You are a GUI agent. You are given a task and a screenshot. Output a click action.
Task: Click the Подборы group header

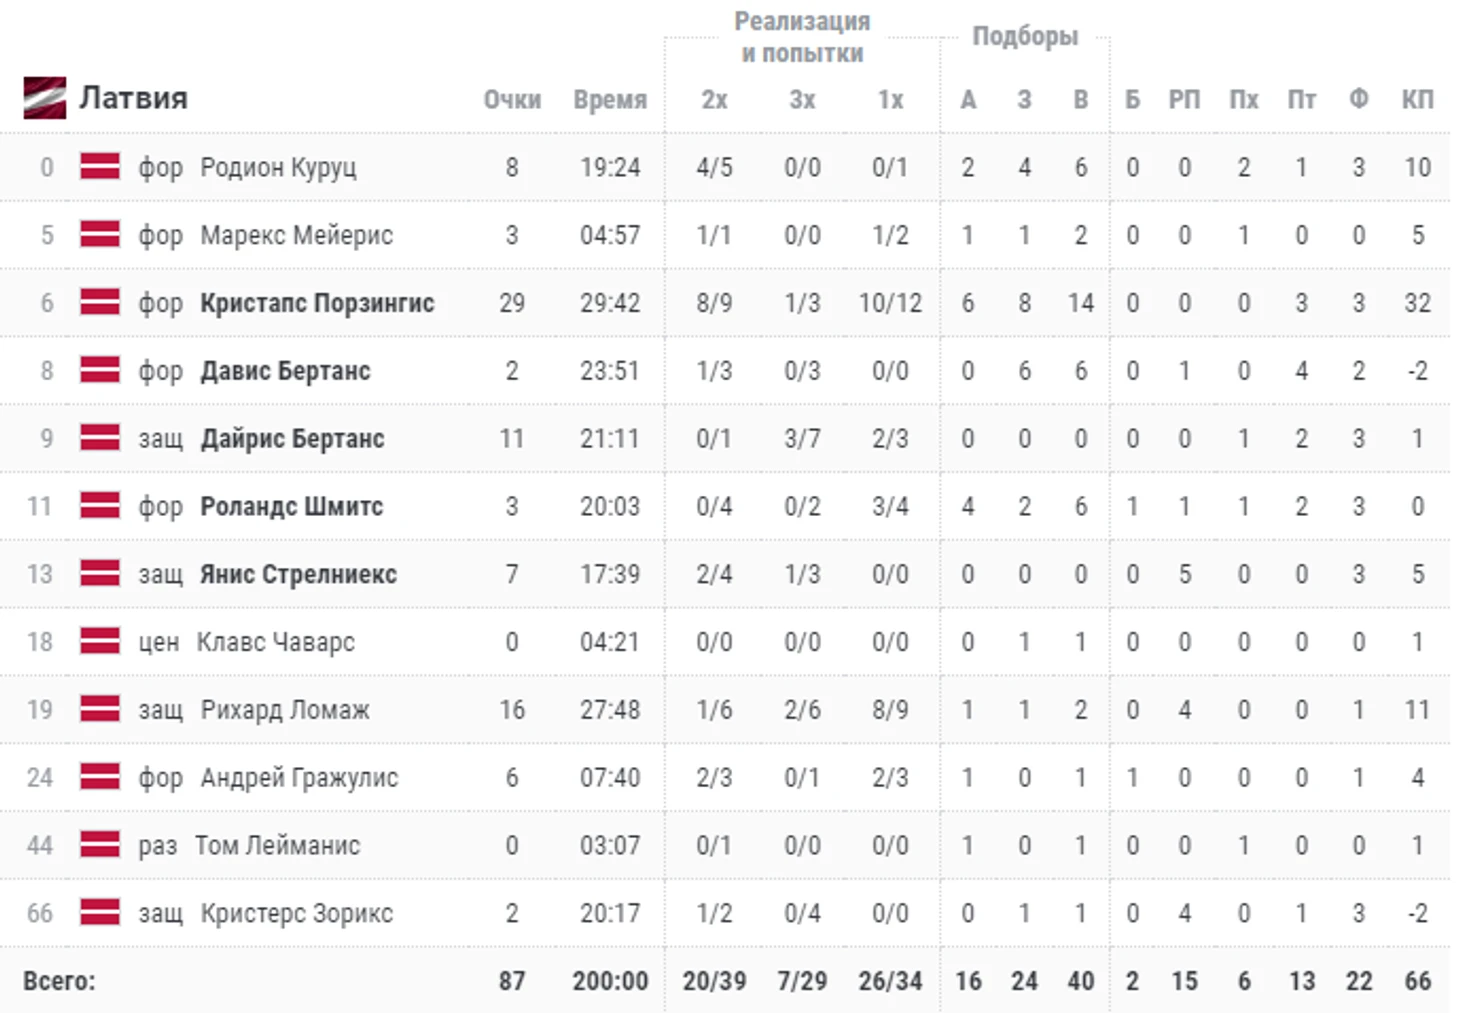[1025, 37]
